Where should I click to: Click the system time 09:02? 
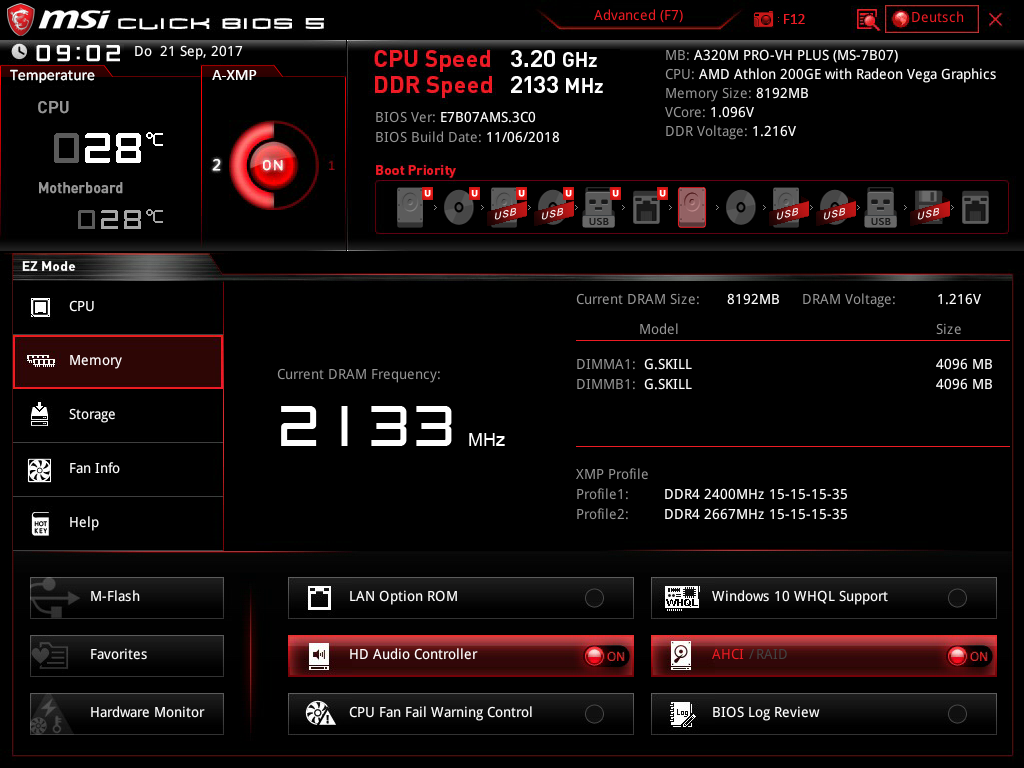pyautogui.click(x=78, y=53)
